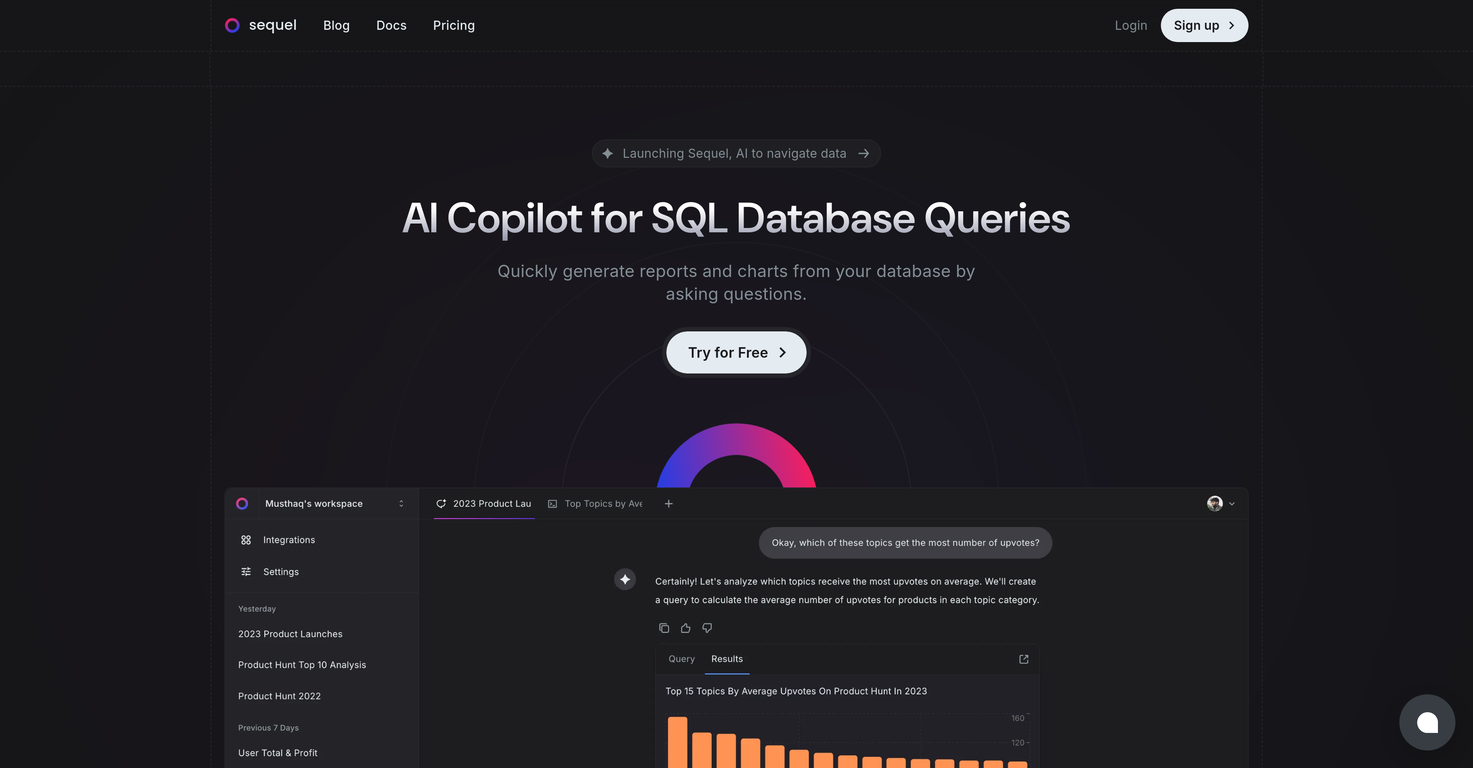This screenshot has width=1473, height=768.
Task: Click the Try for Free button
Action: click(x=736, y=353)
